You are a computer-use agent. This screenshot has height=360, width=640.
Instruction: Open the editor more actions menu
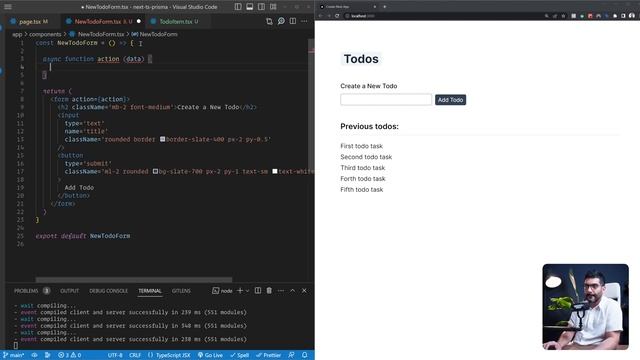[304, 21]
